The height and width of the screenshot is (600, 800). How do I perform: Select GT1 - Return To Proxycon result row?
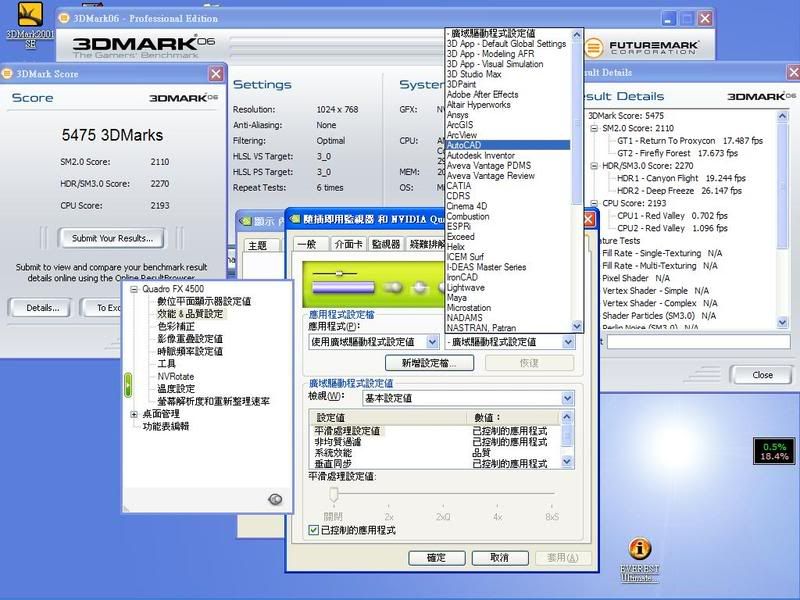(690, 140)
